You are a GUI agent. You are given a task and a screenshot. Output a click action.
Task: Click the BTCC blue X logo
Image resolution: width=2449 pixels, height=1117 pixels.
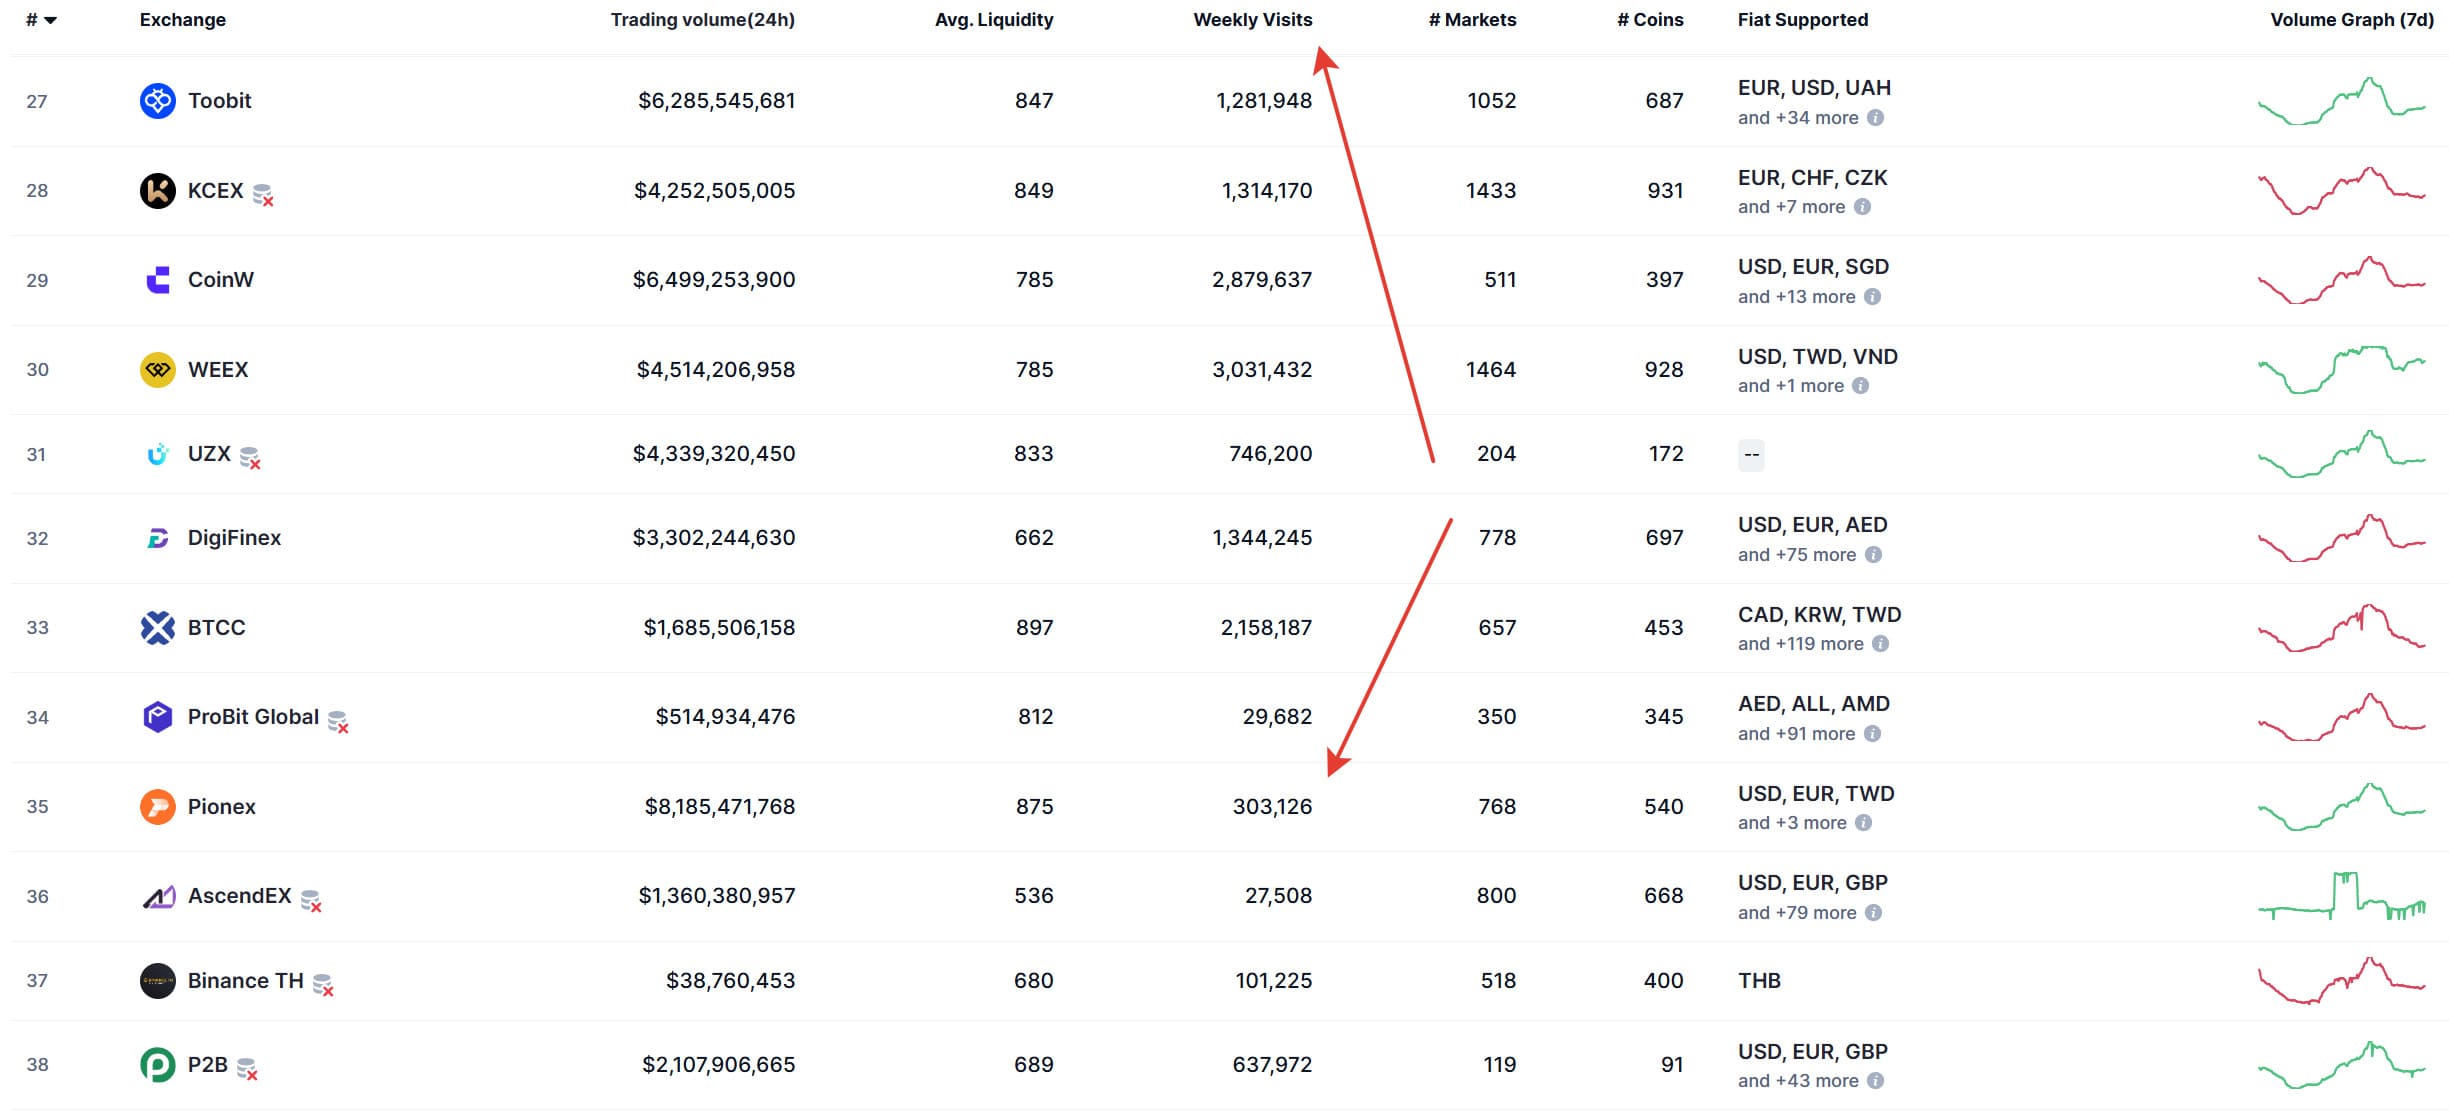[x=157, y=627]
